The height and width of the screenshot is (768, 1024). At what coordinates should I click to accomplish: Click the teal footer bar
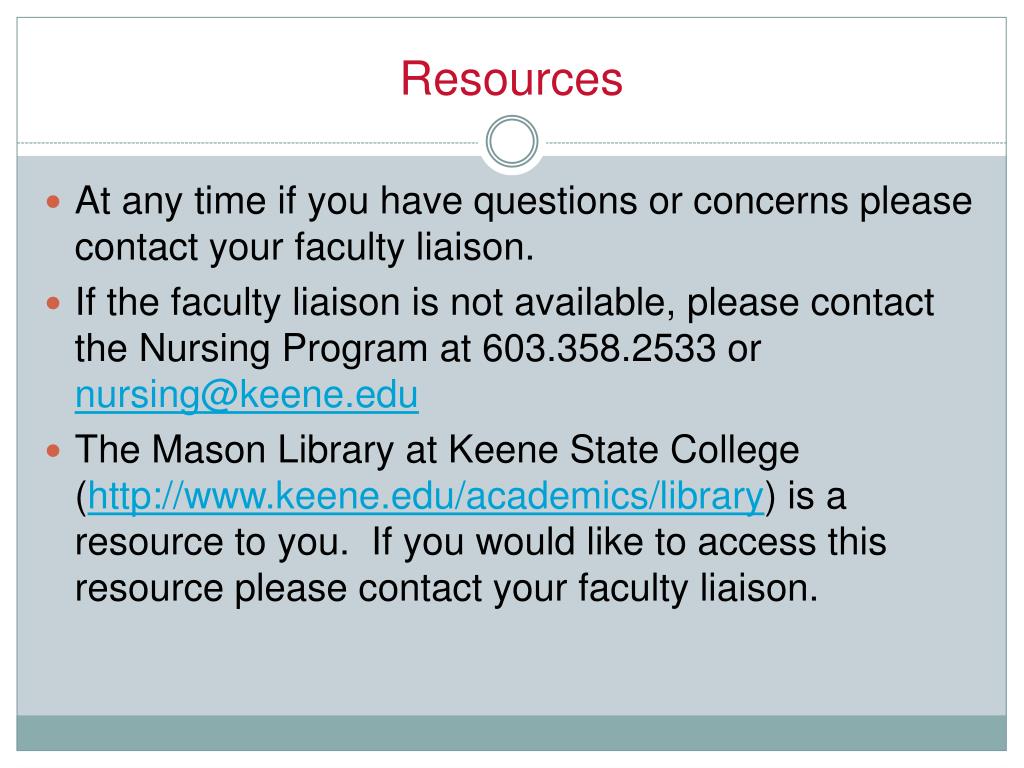coord(511,733)
